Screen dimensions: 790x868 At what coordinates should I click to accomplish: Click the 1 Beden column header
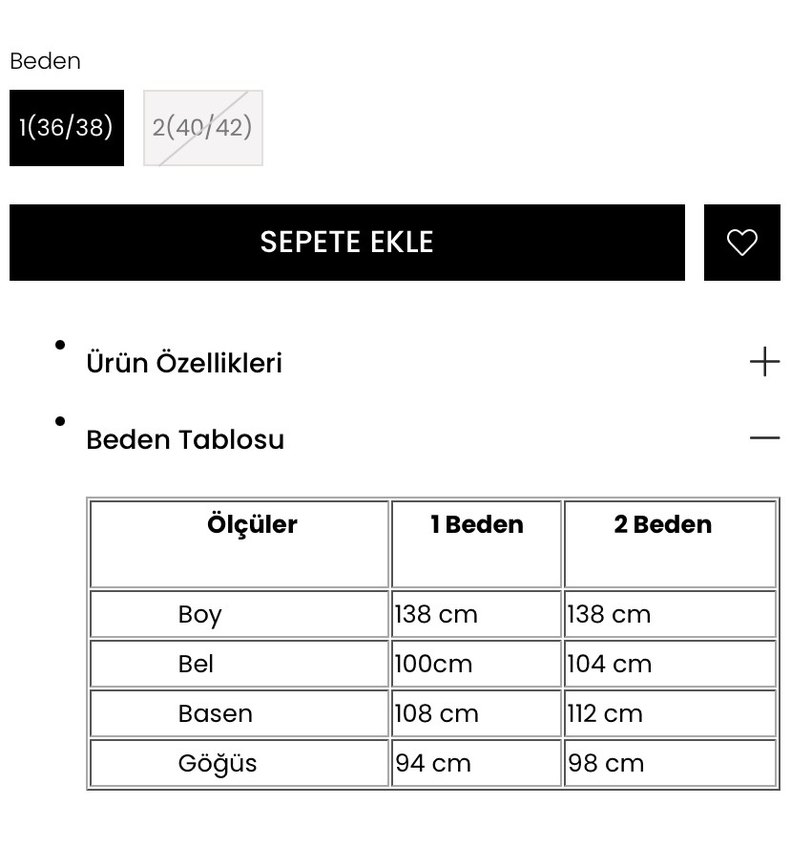(477, 524)
